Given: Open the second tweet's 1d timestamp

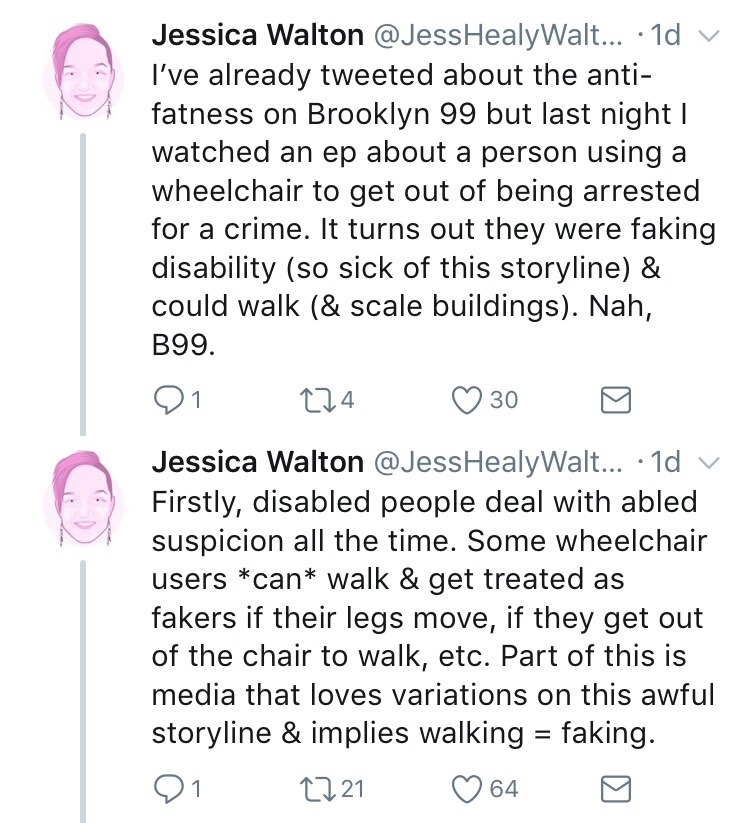Looking at the screenshot, I should [x=664, y=461].
